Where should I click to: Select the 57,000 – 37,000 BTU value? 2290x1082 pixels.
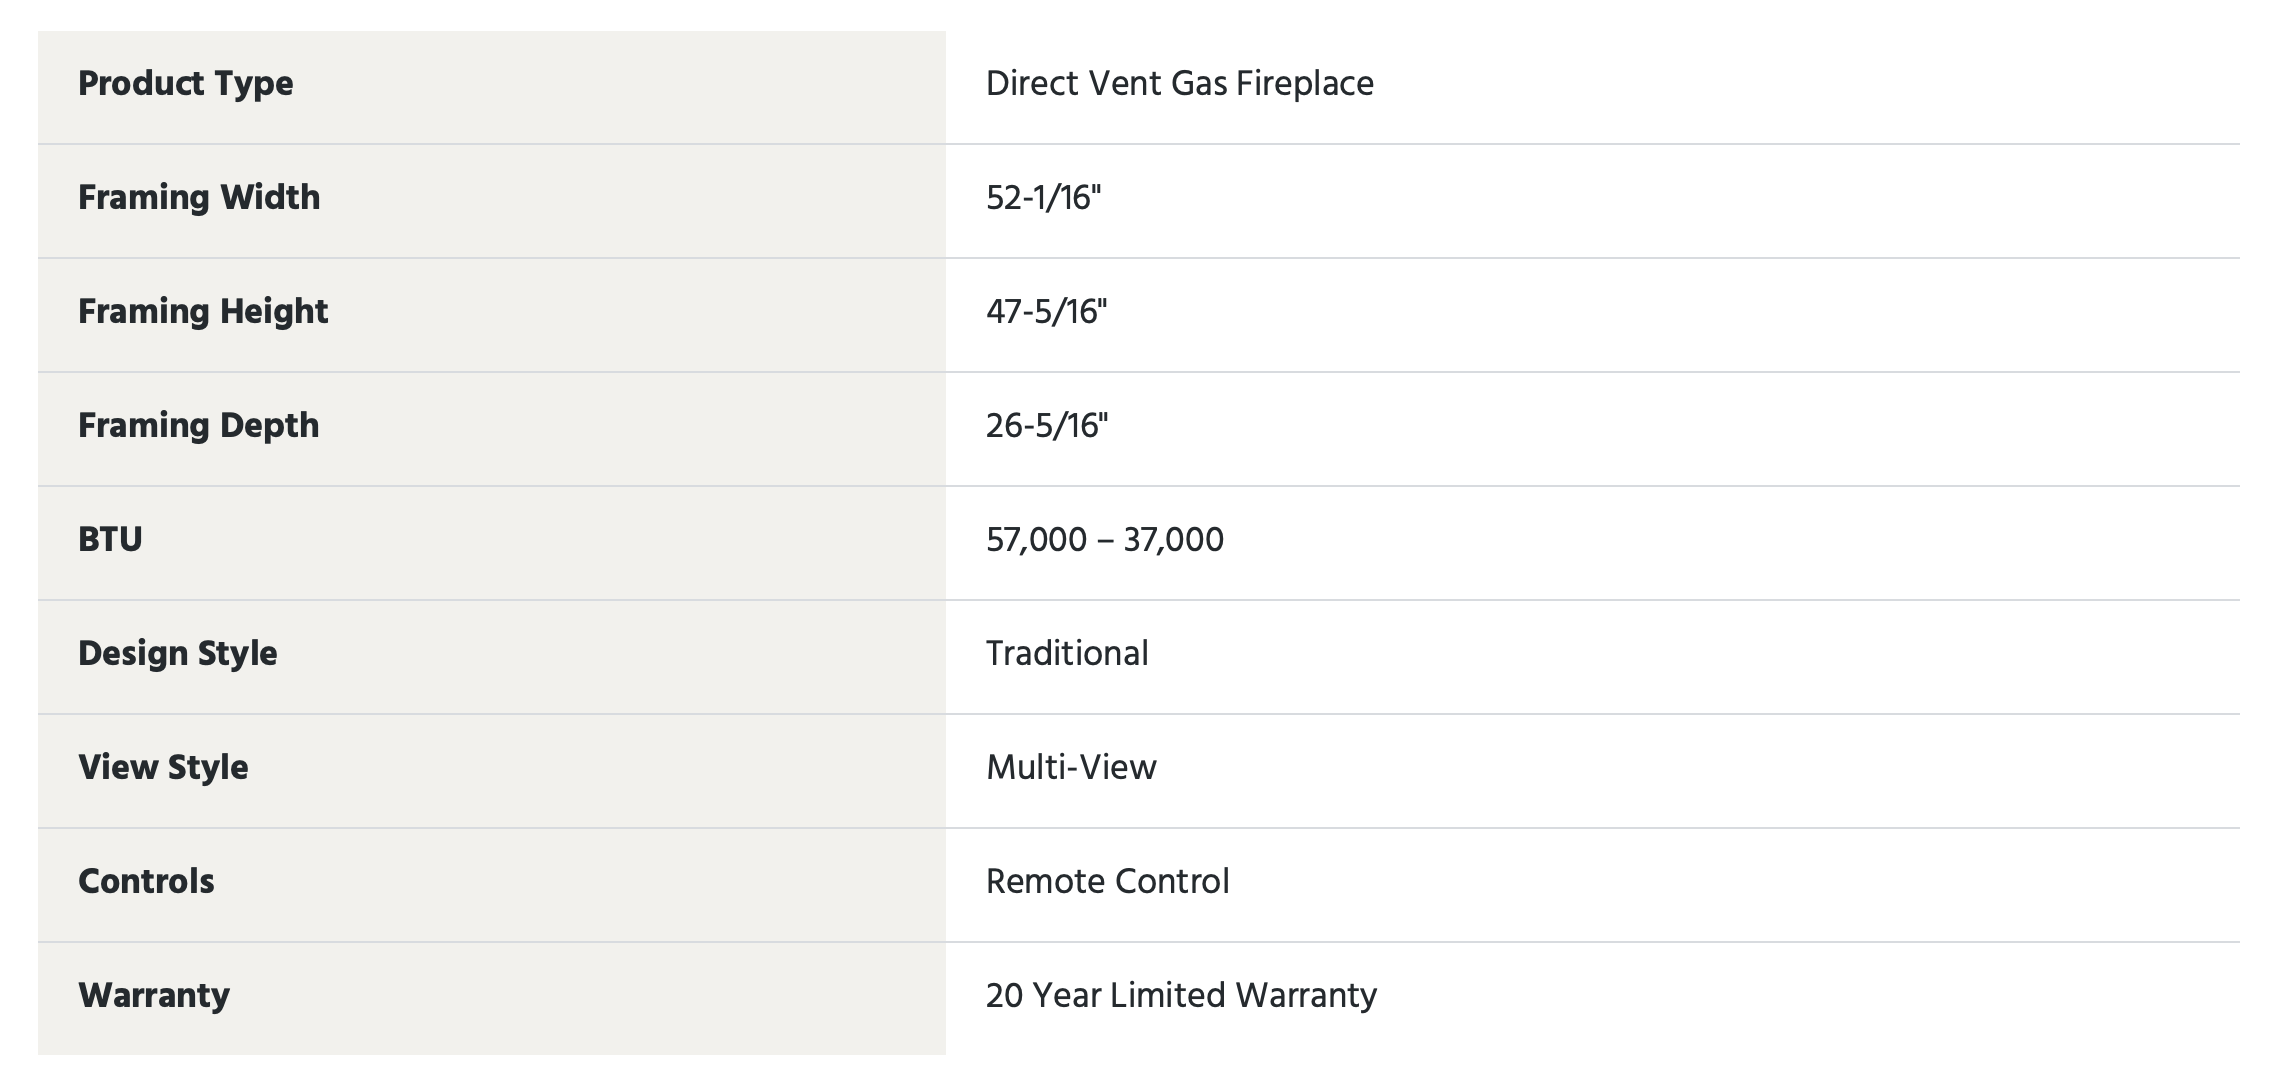coord(1104,540)
